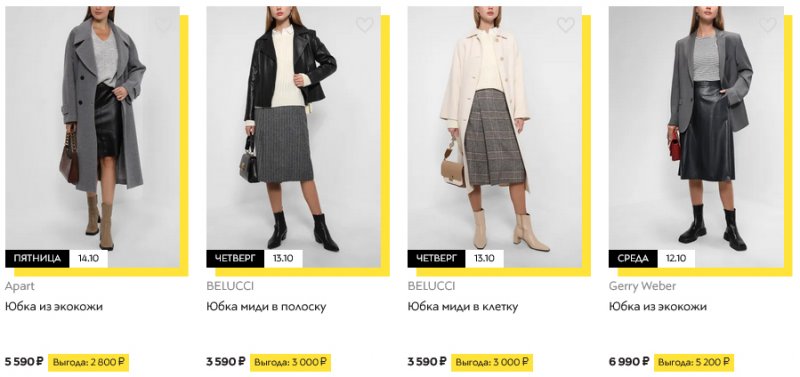Click the Apart brand name

coord(20,286)
